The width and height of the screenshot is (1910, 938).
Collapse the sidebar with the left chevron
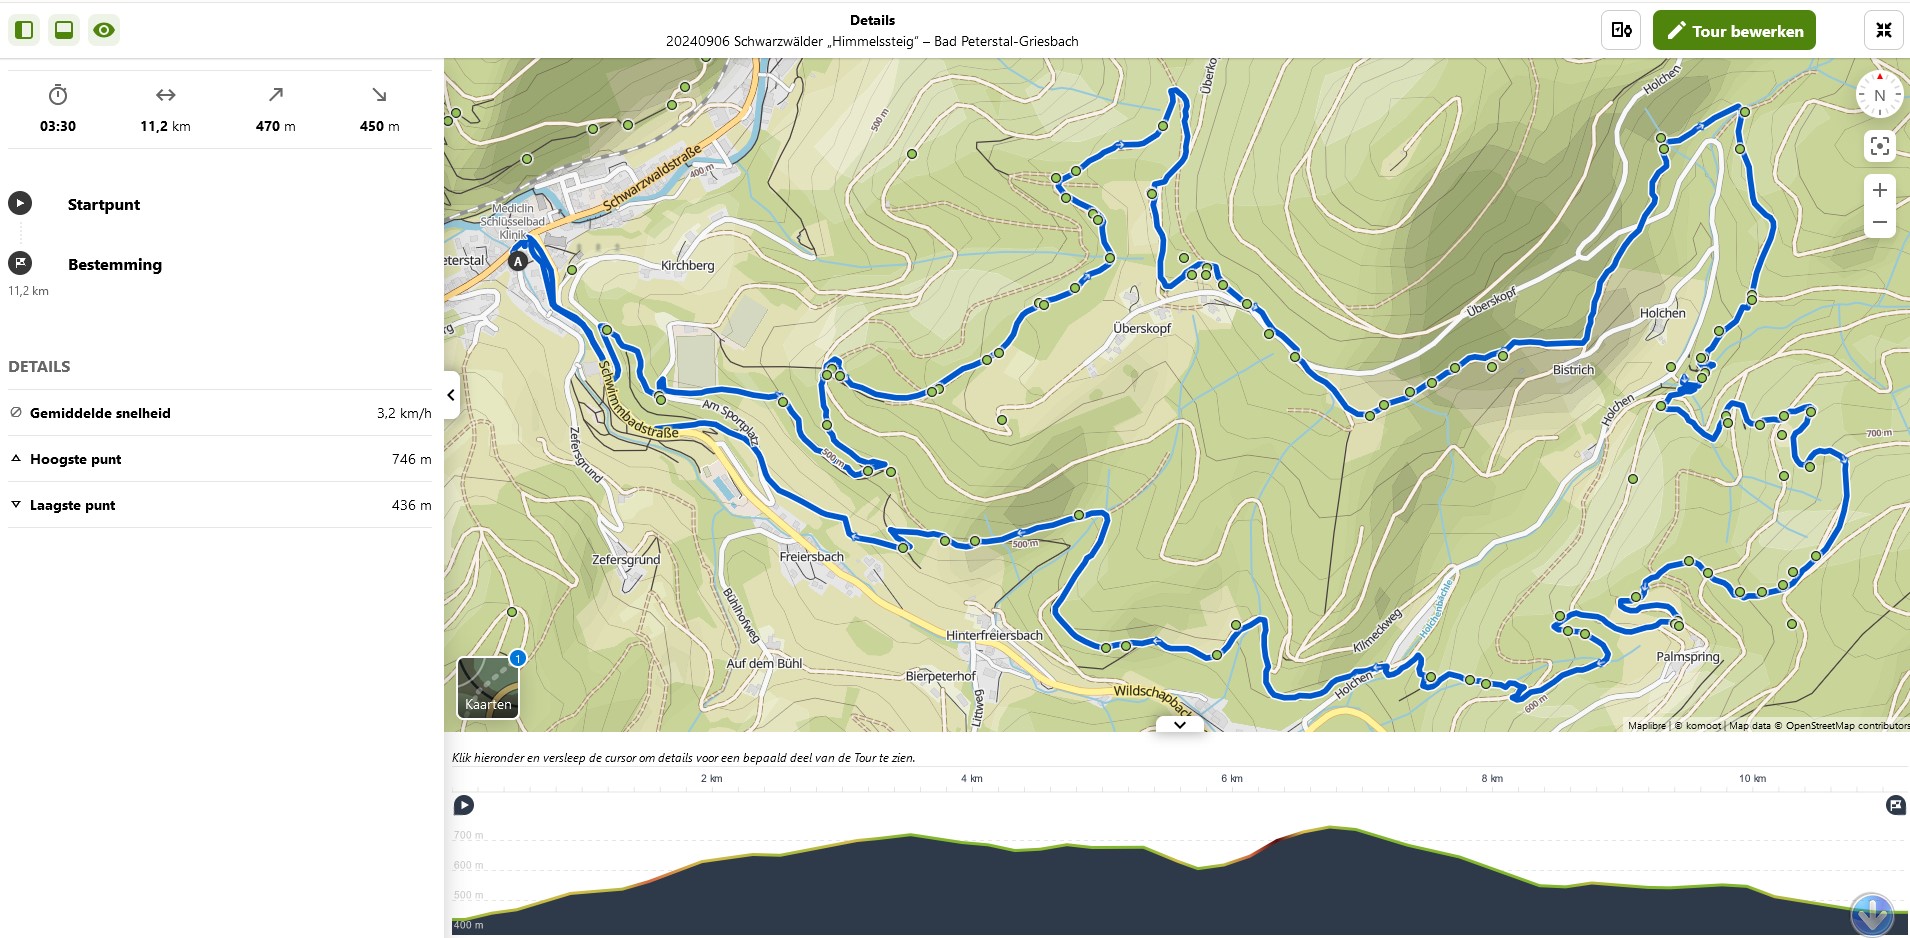pyautogui.click(x=451, y=395)
